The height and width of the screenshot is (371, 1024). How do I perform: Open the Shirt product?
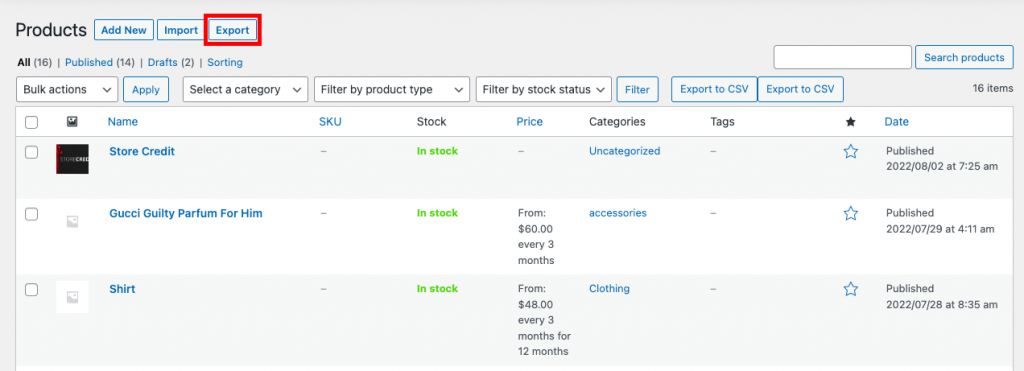[x=122, y=289]
